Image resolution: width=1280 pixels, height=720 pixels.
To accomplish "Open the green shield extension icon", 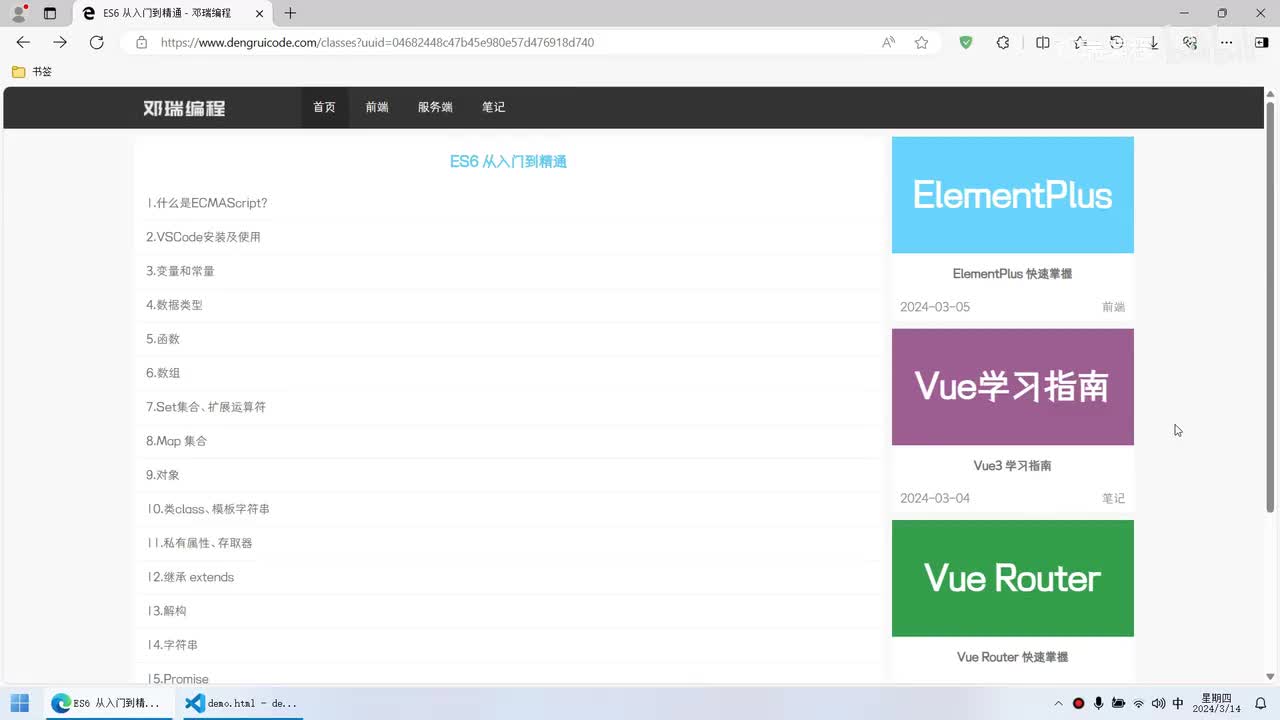I will coord(965,42).
